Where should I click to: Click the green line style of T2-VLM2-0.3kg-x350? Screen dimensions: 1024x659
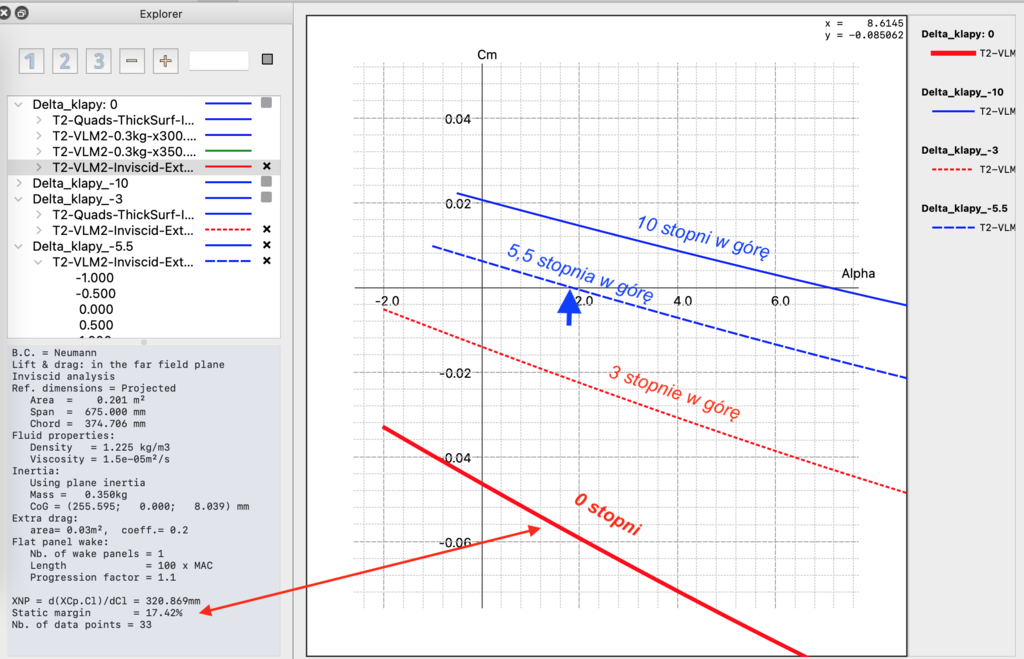(229, 151)
